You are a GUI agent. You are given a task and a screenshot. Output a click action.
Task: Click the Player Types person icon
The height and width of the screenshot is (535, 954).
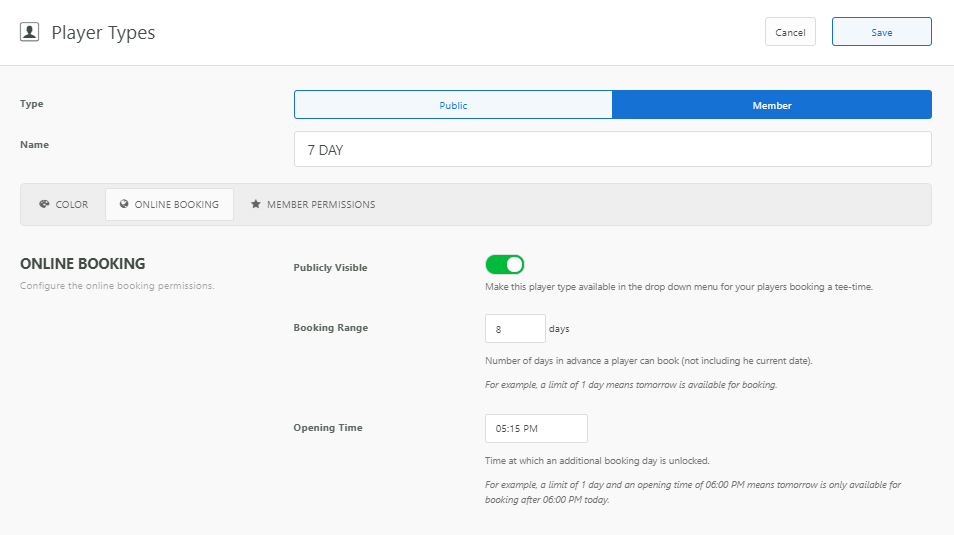point(30,32)
